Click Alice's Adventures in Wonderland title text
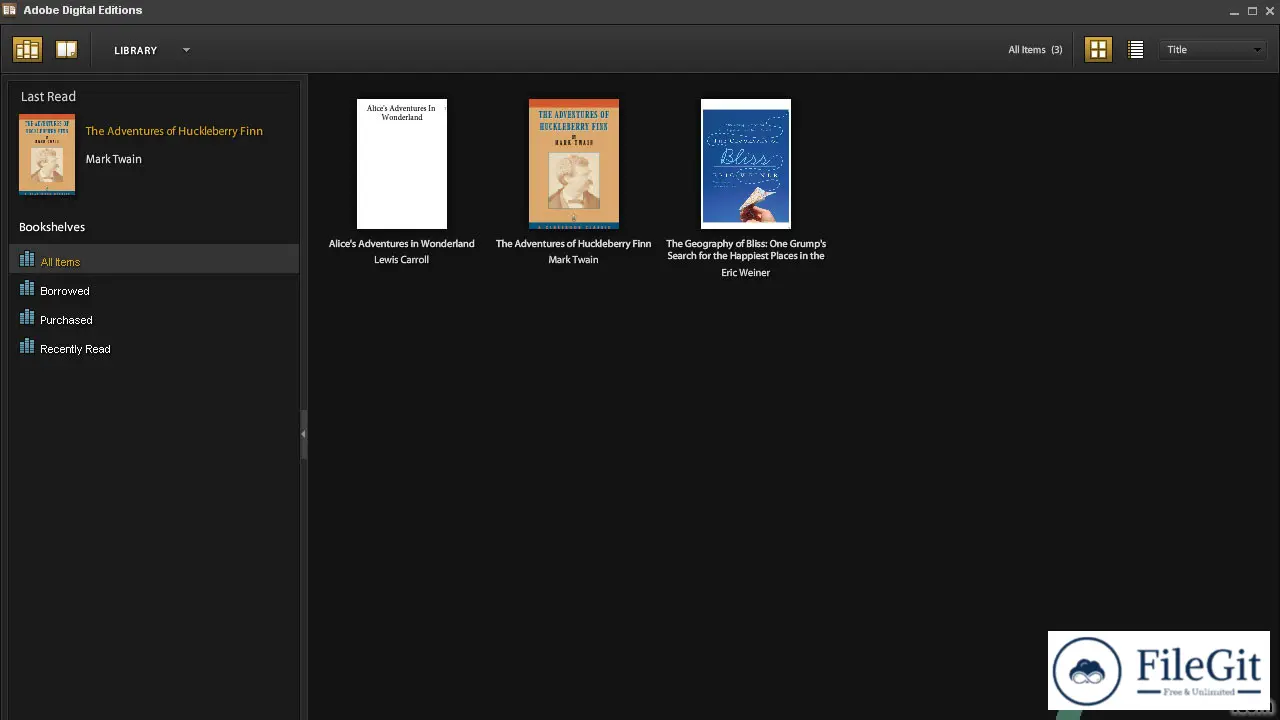 (402, 244)
